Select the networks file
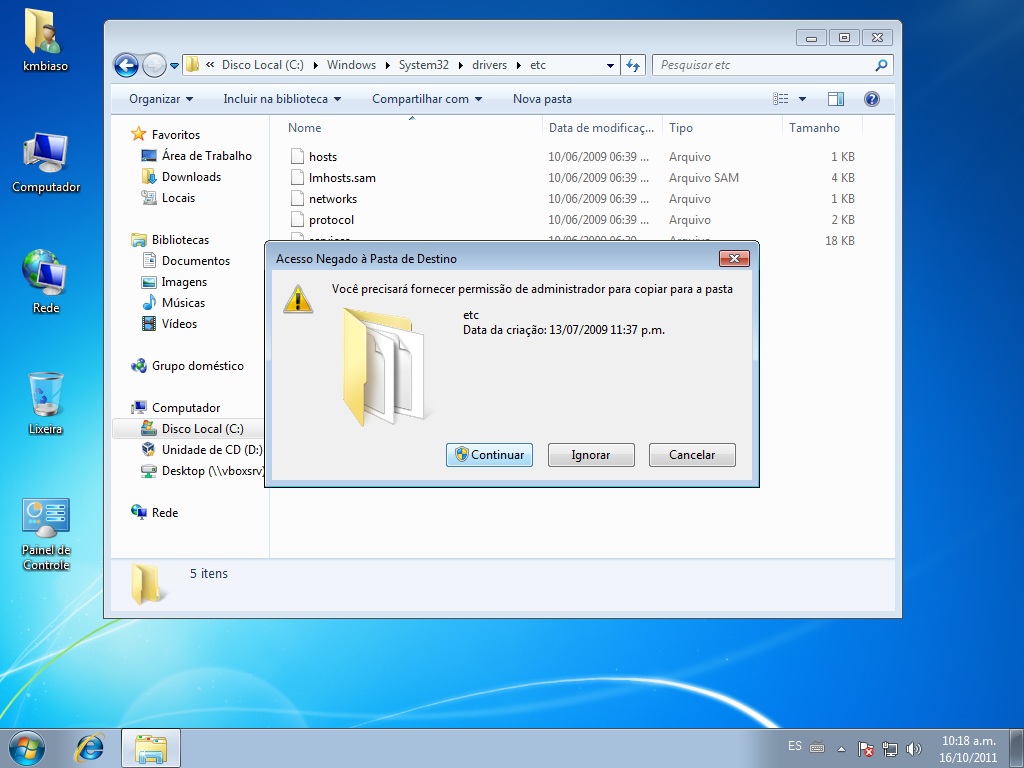Screen dimensions: 1024x768 click(x=333, y=199)
